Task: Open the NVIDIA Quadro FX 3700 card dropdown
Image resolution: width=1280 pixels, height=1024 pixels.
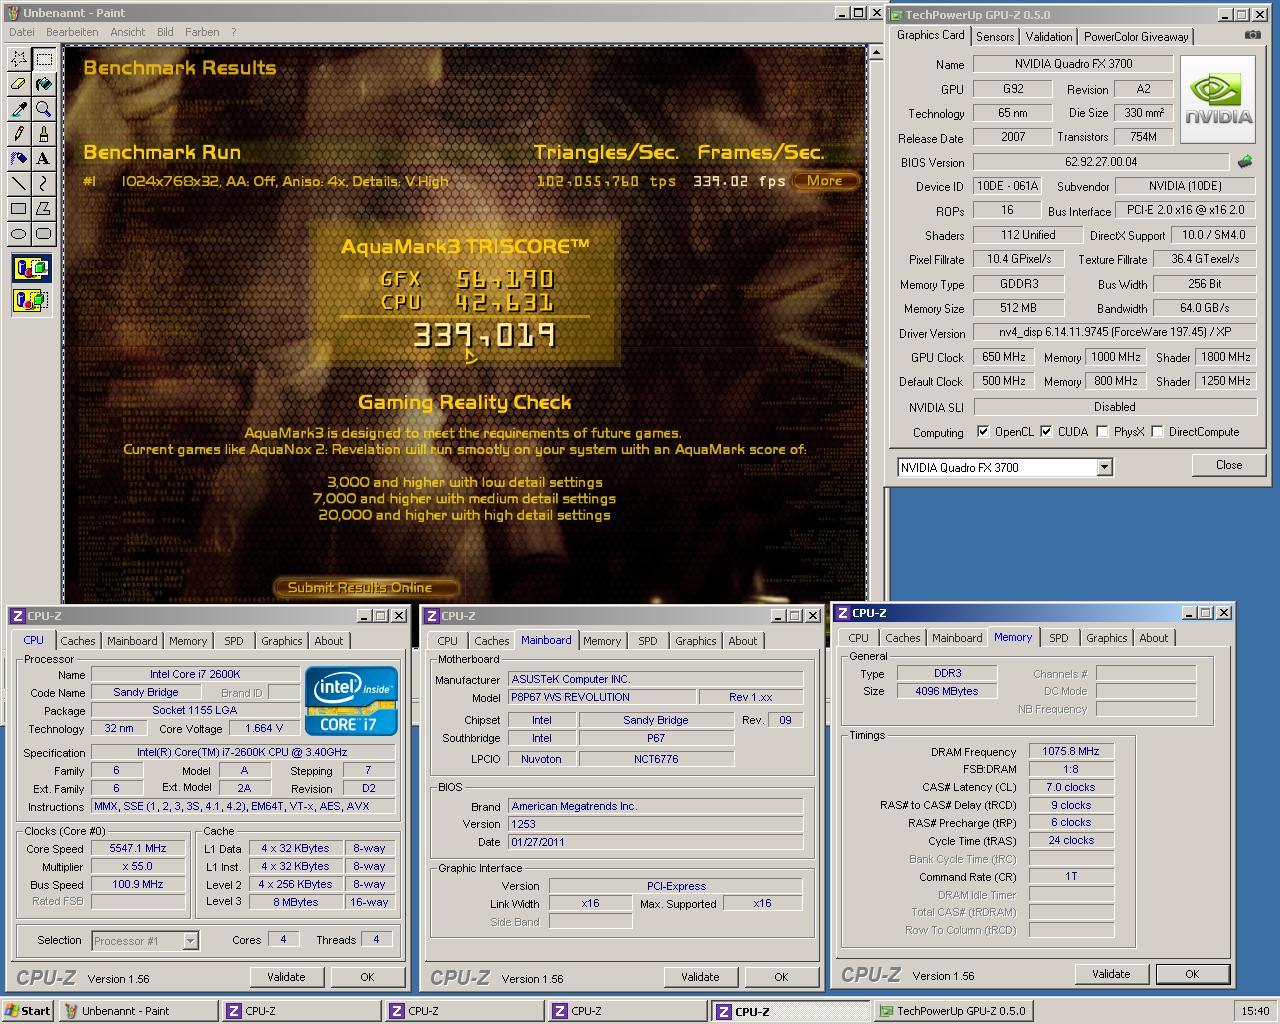Action: pyautogui.click(x=1104, y=467)
